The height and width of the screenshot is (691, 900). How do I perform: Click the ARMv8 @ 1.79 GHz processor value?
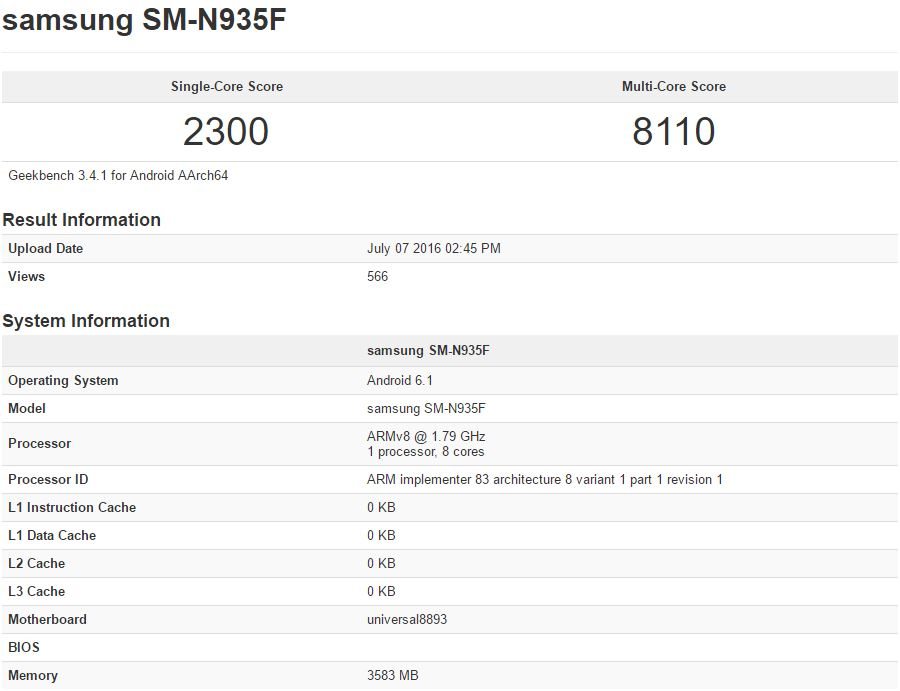pyautogui.click(x=426, y=437)
